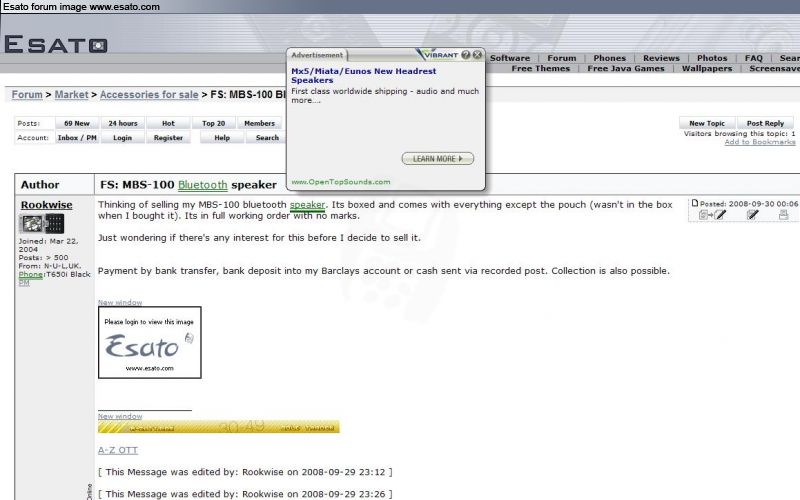
Task: Click the Register button
Action: click(x=168, y=138)
